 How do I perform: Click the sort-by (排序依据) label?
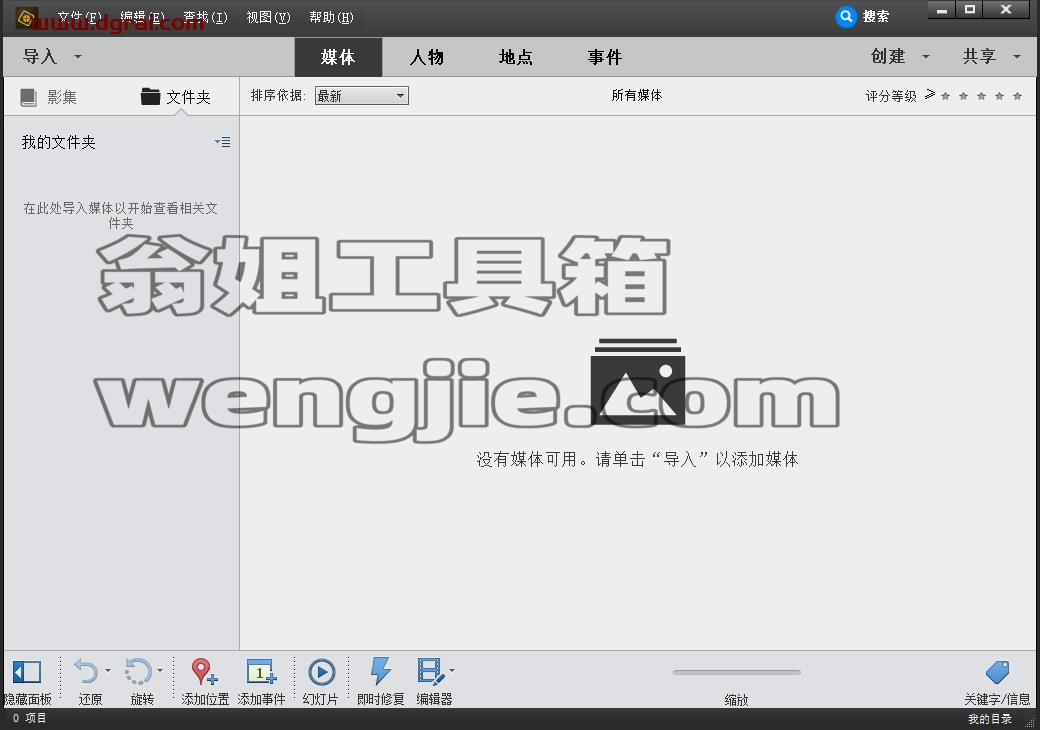[278, 95]
